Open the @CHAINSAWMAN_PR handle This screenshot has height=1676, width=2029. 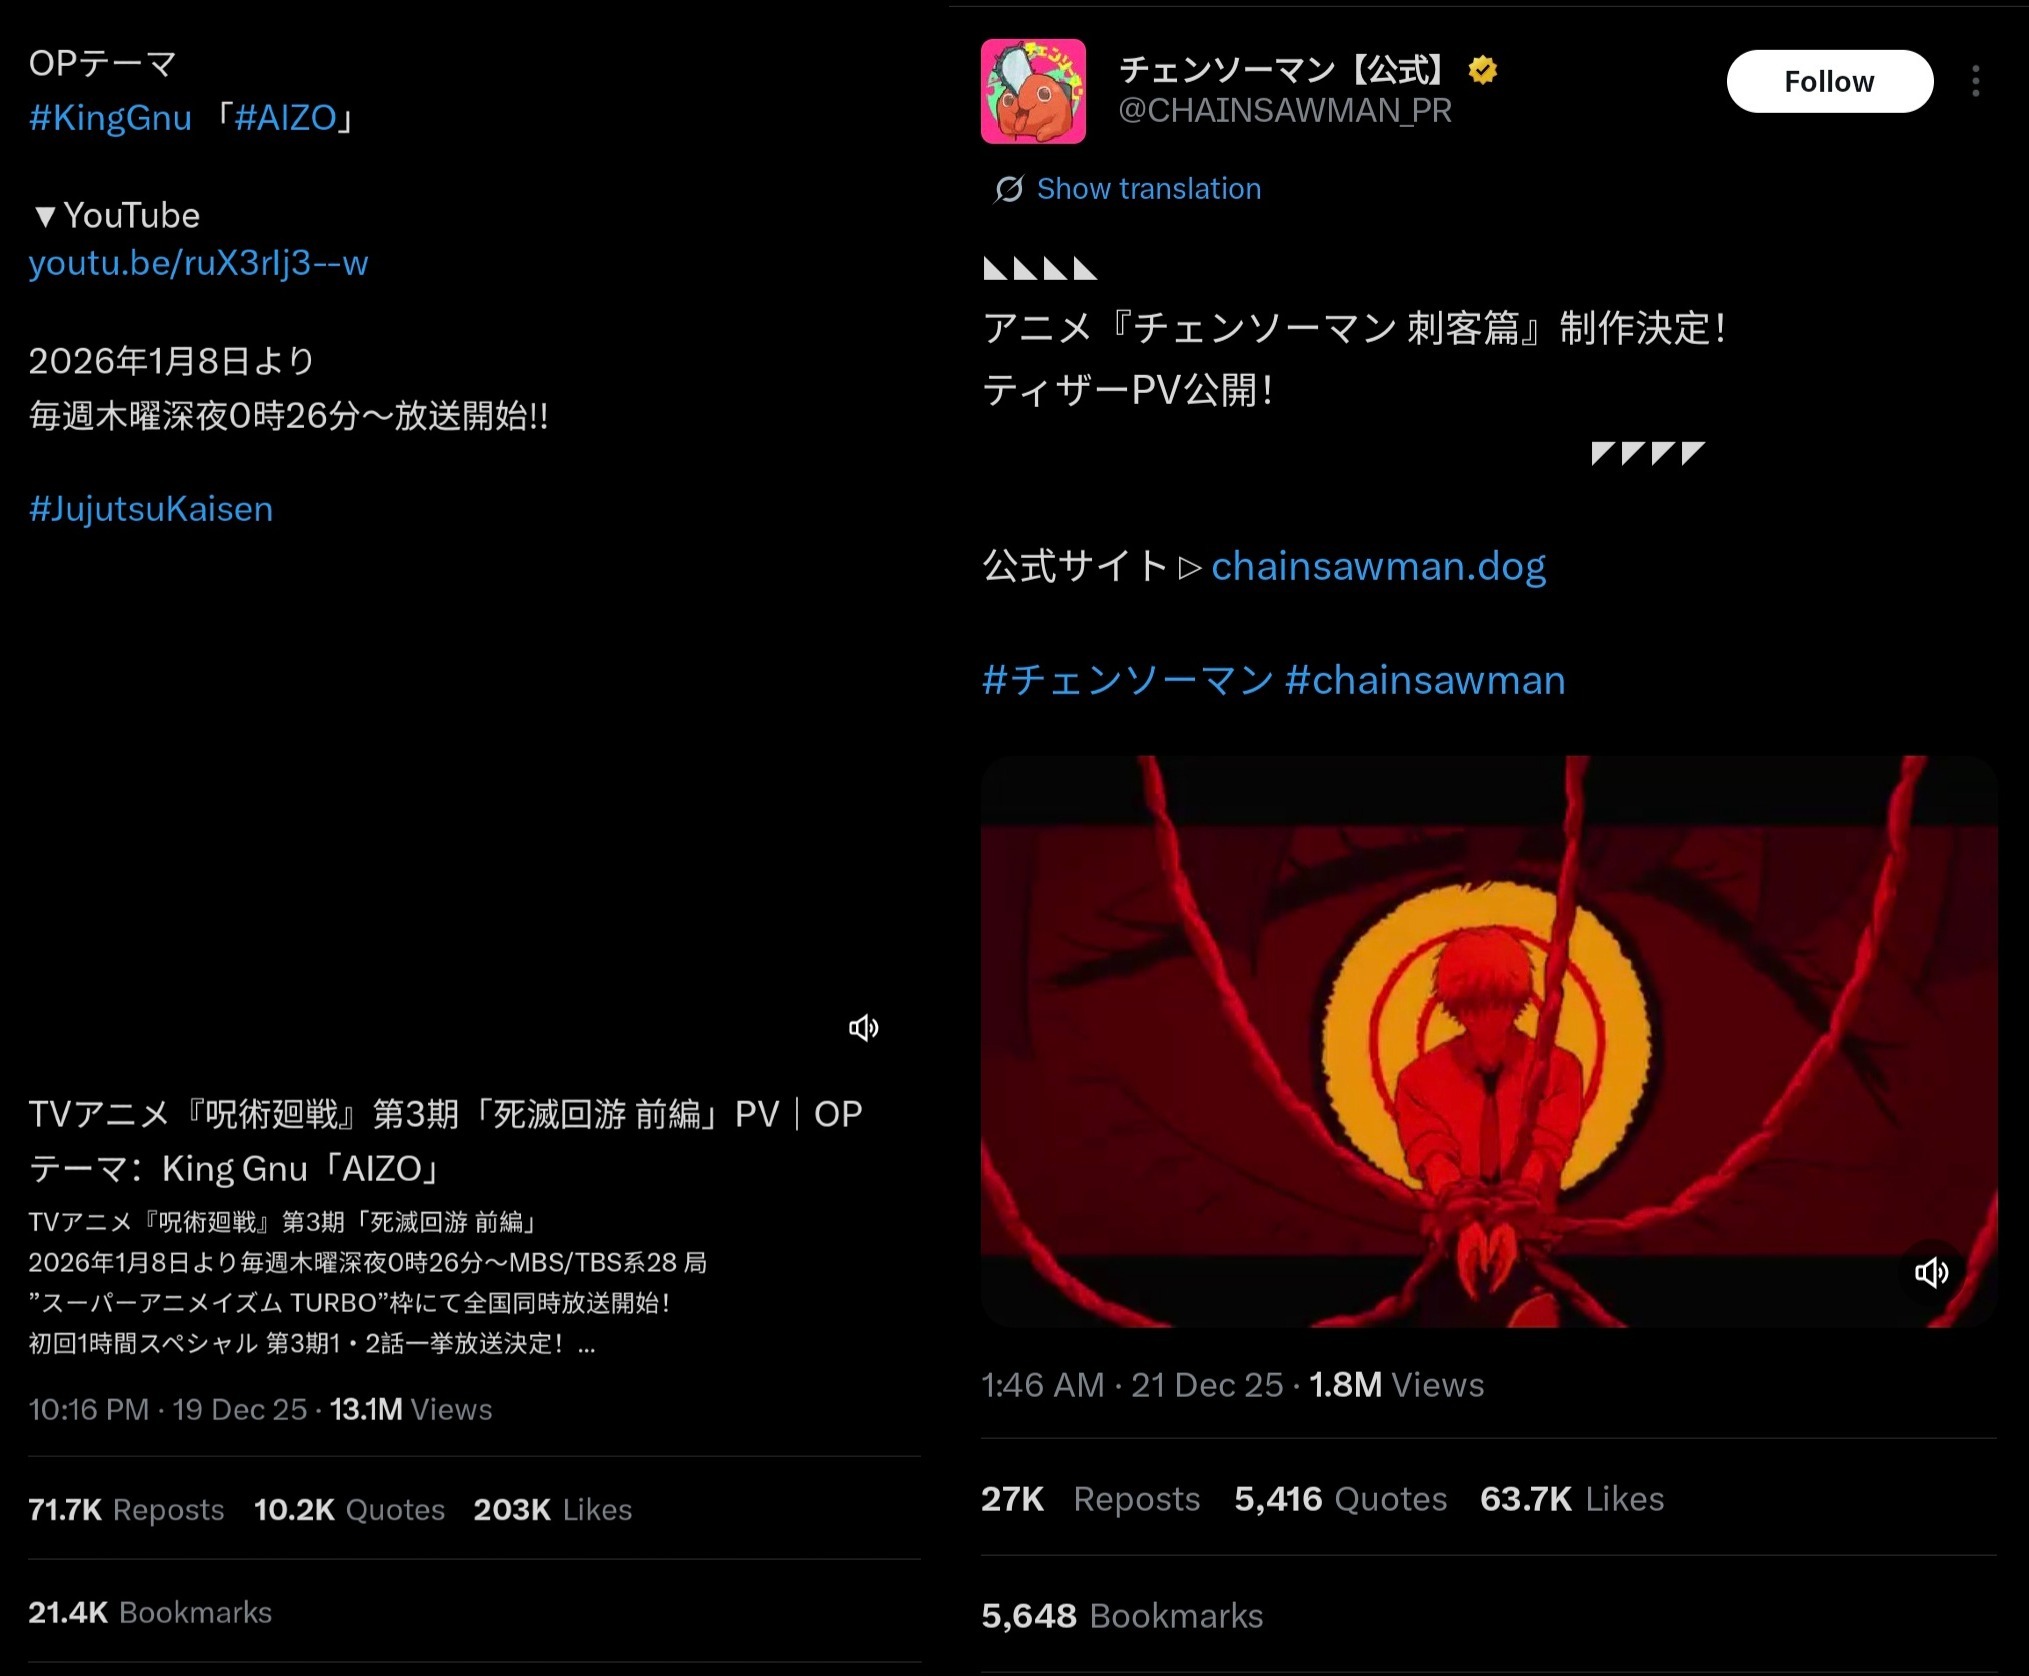point(1285,111)
